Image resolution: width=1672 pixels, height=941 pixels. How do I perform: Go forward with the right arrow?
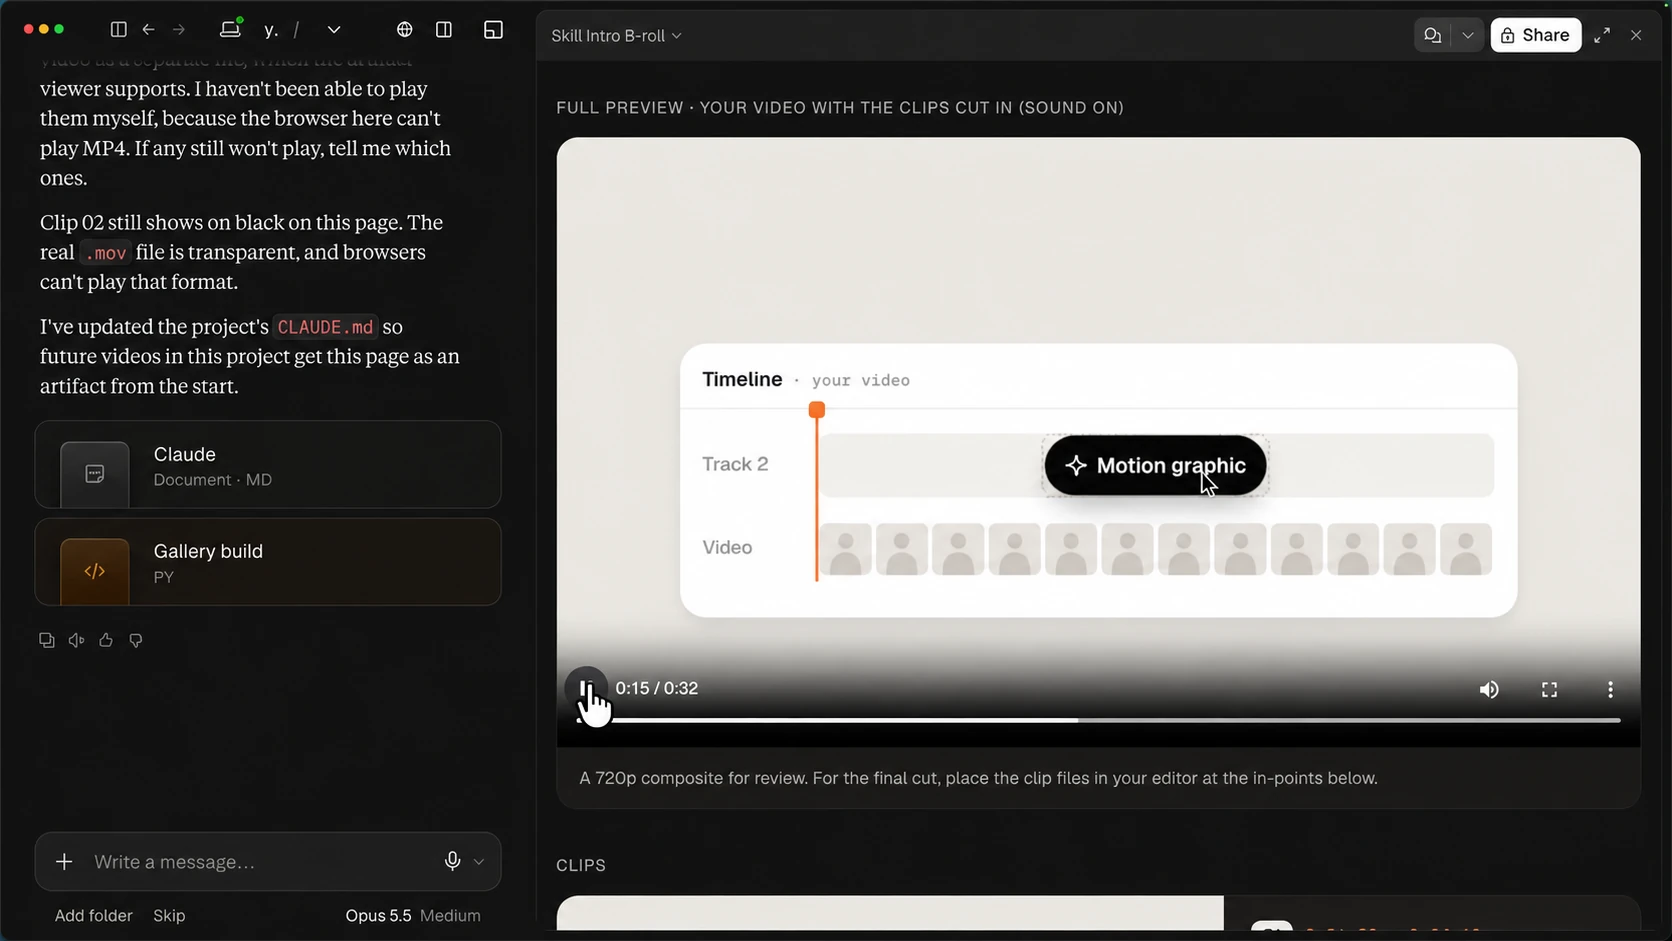(x=179, y=30)
